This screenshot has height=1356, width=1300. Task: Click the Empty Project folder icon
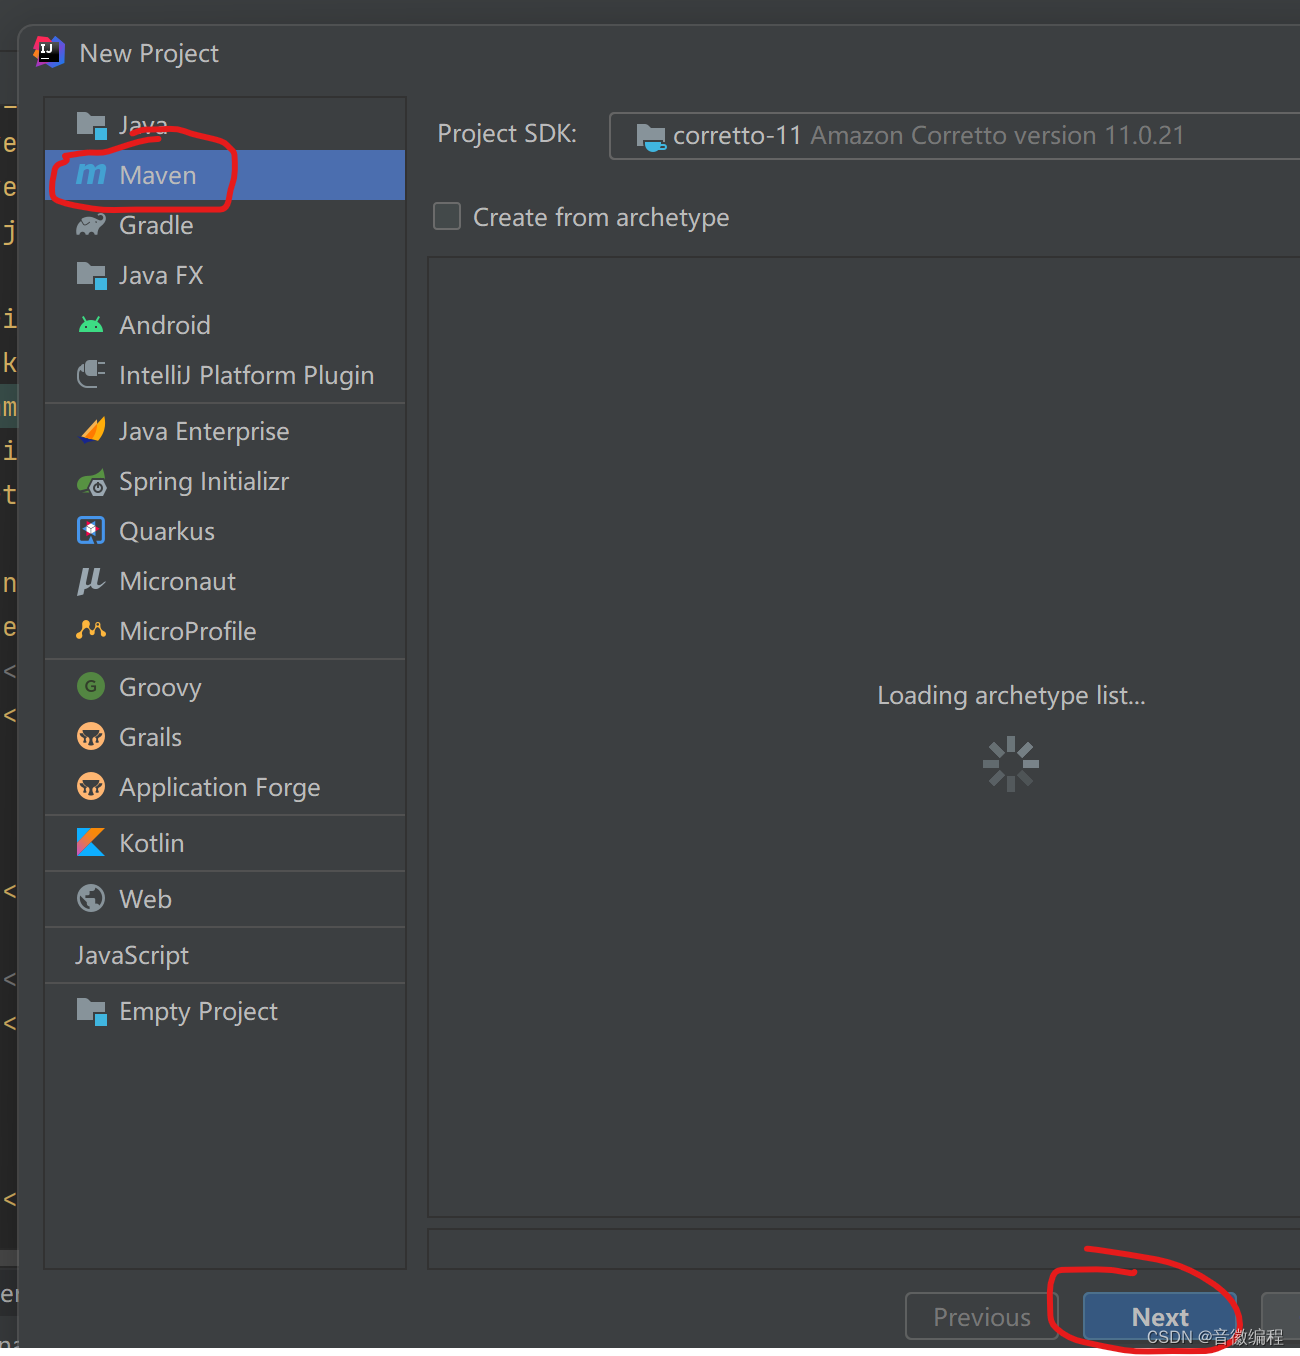coord(91,1011)
